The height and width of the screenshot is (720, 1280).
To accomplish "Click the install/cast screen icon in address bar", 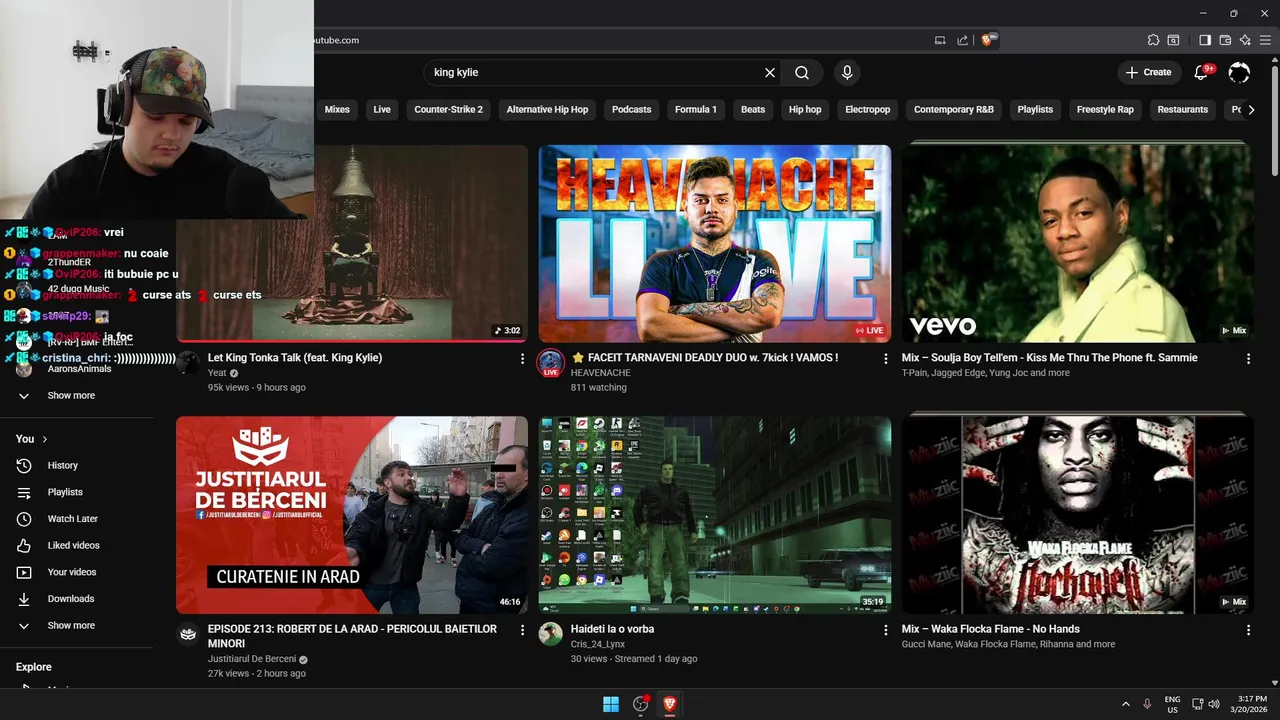I will (940, 40).
